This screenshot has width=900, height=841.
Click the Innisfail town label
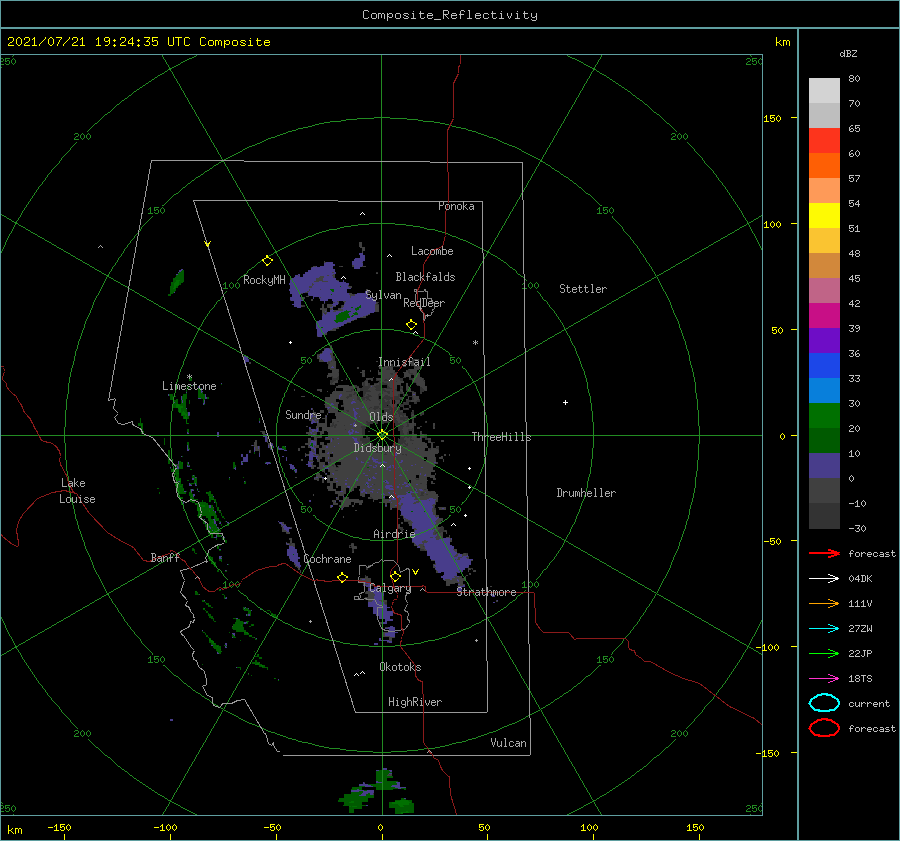point(404,362)
